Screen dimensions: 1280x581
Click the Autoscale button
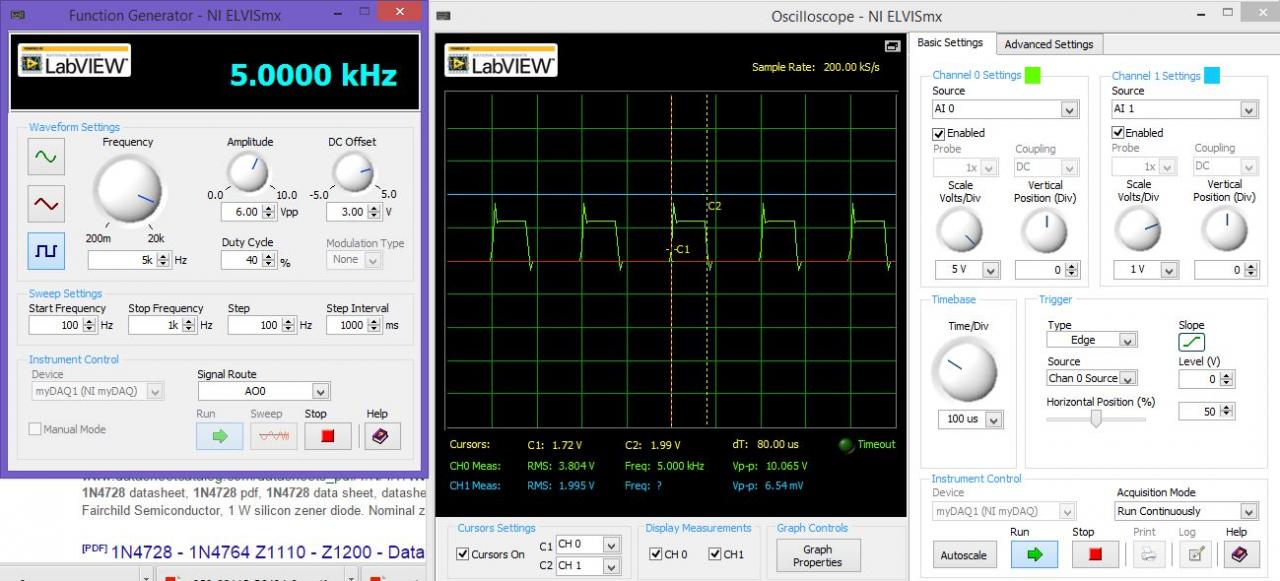pos(964,554)
